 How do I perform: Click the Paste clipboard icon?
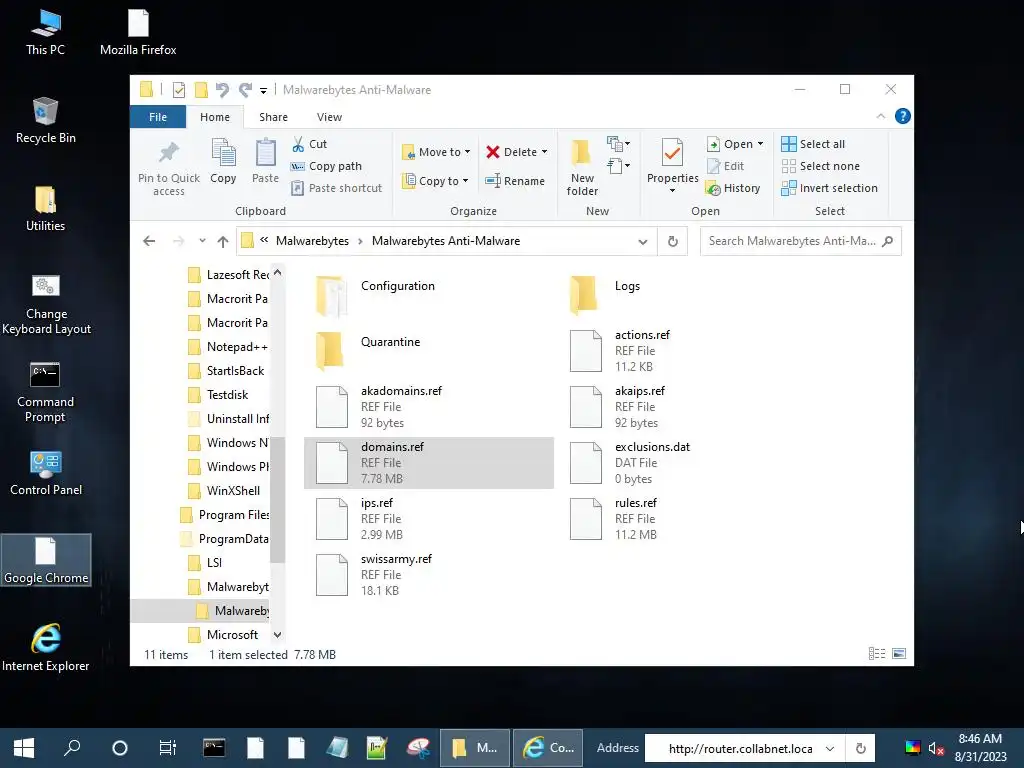pyautogui.click(x=265, y=153)
